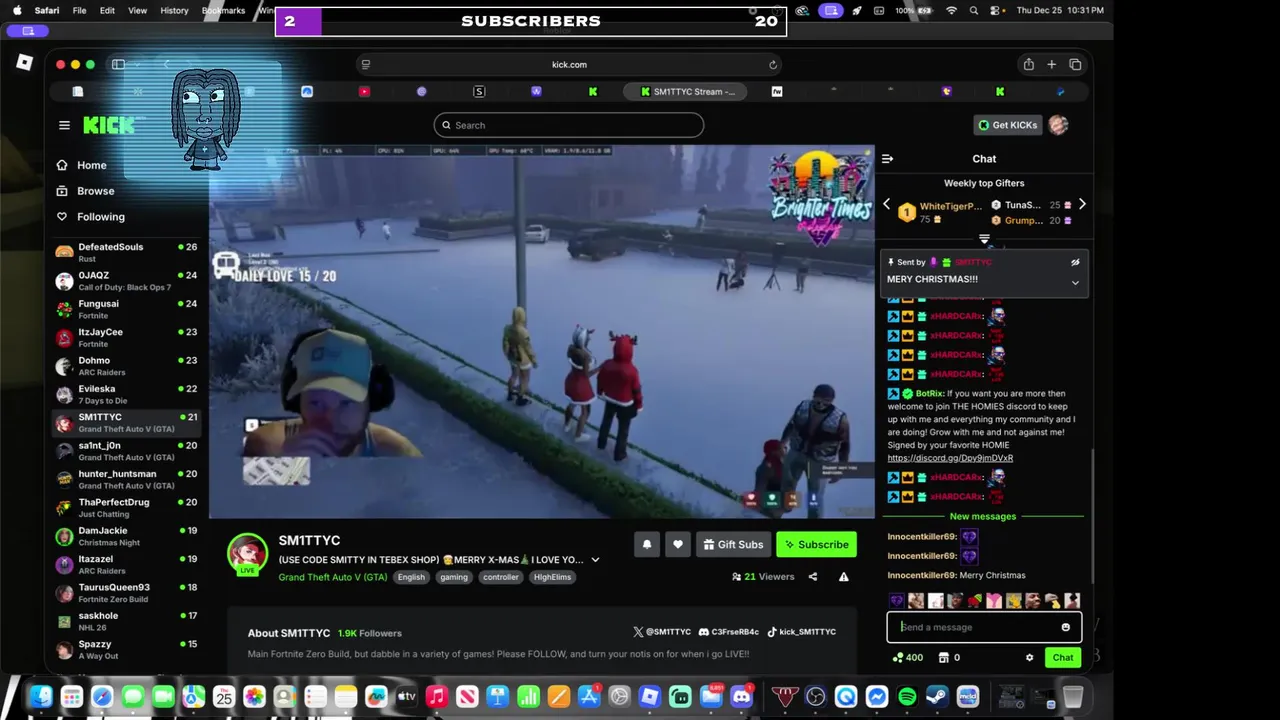Show Safari tab overview
Screen dimensions: 1280x720
pos(1075,65)
